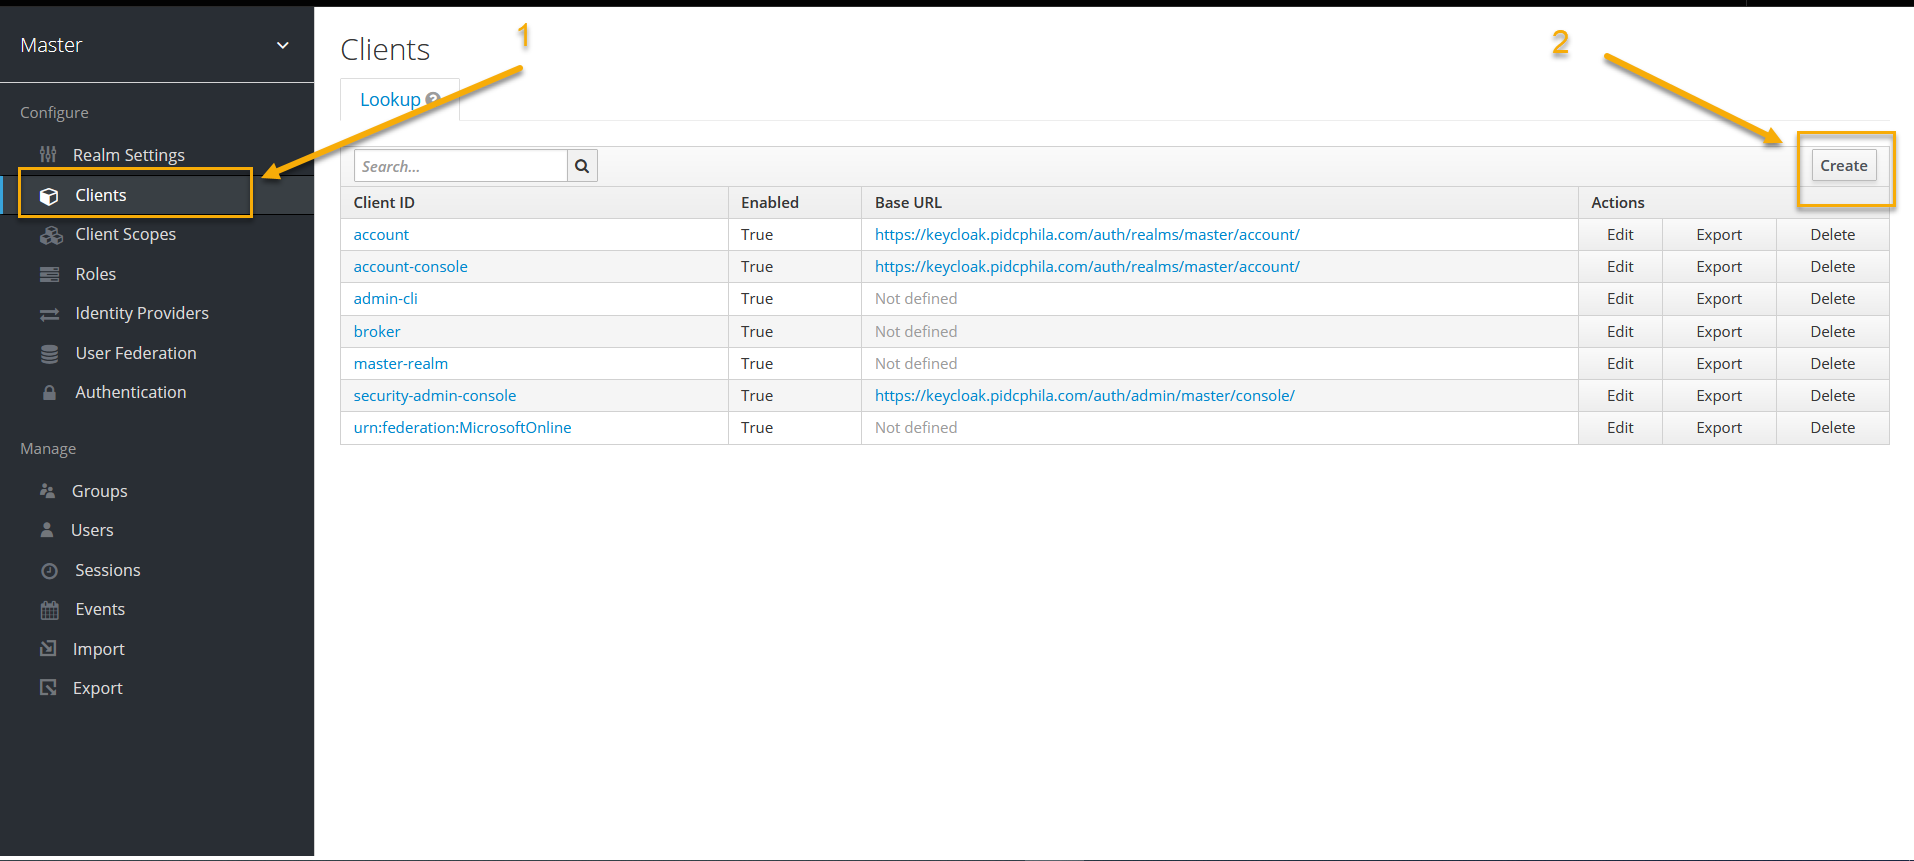The image size is (1914, 861).
Task: Delete the urn:federation:MicrosoftOnline client
Action: 1832,428
